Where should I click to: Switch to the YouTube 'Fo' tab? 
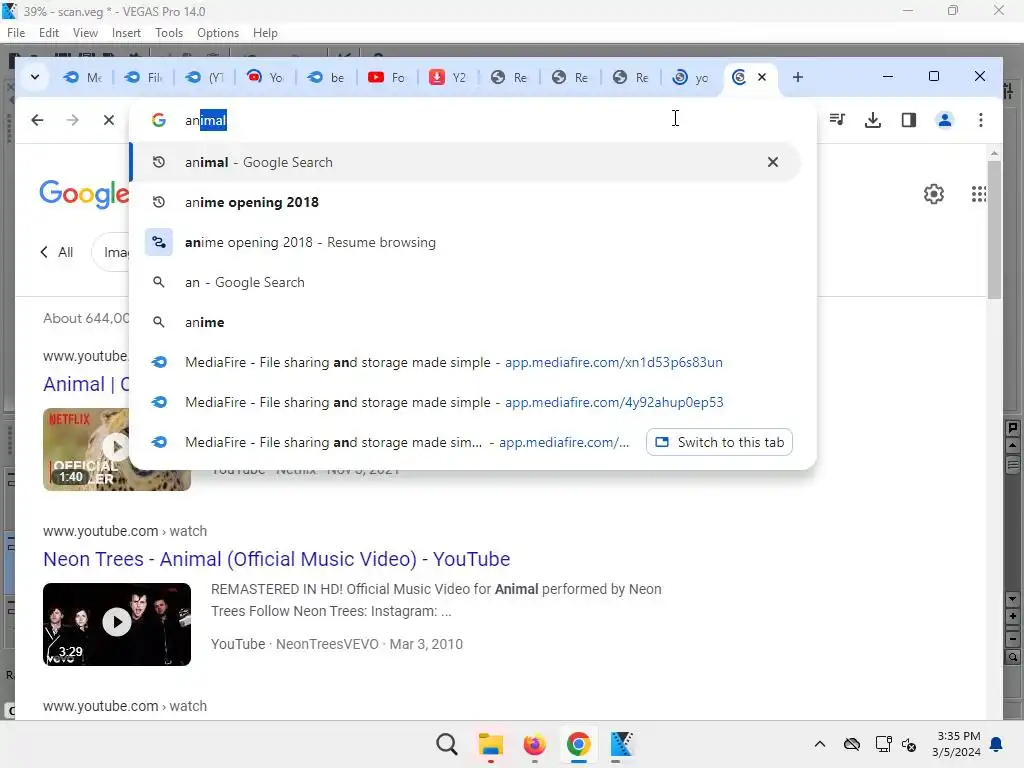point(387,78)
